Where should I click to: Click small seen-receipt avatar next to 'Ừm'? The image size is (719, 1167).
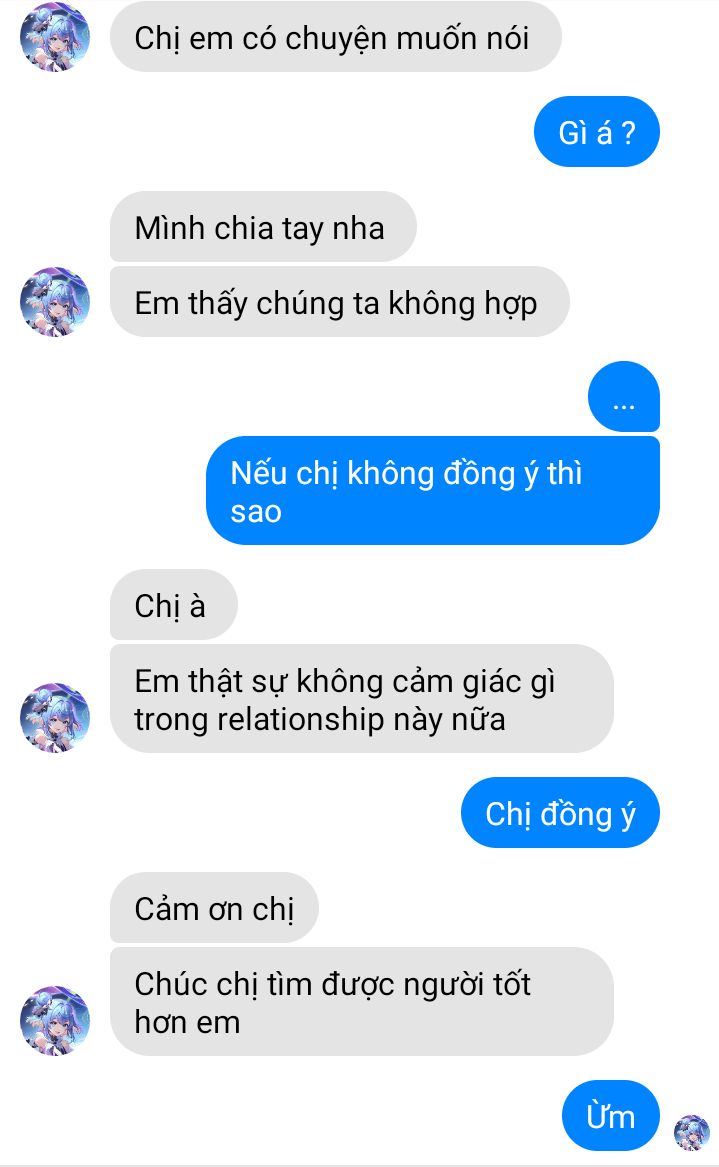coord(691,1133)
